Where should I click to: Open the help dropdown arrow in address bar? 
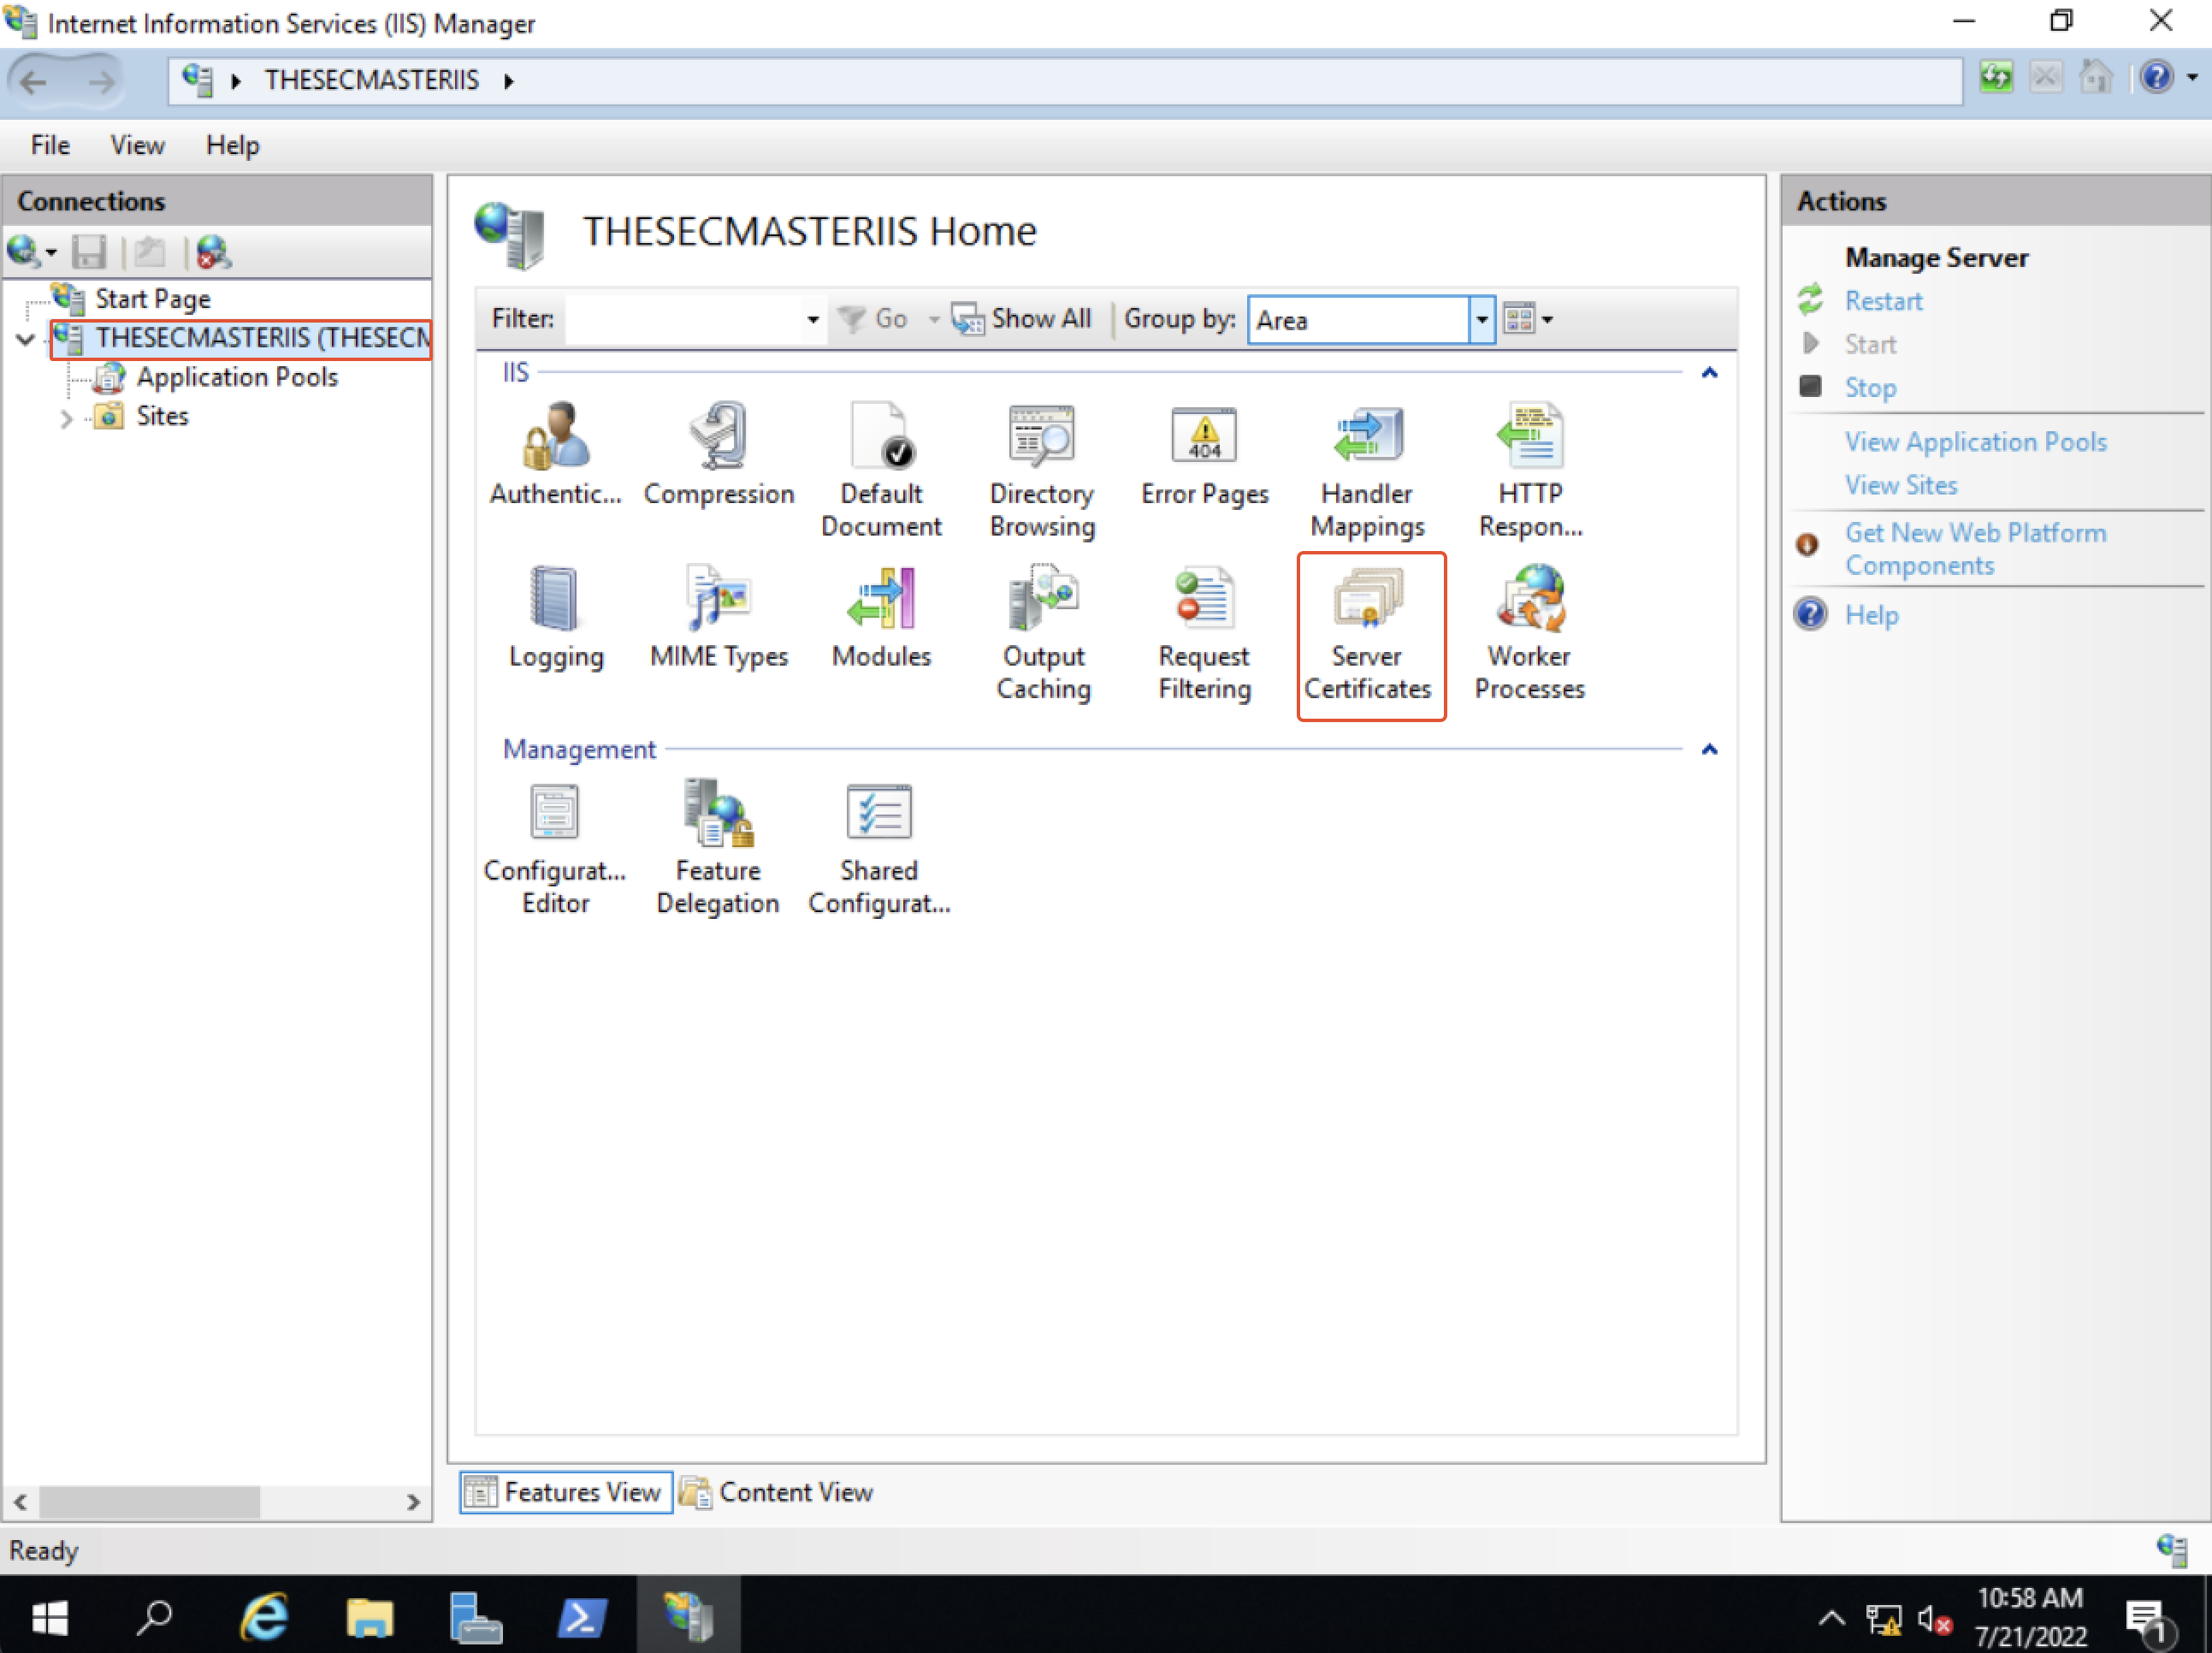pos(2192,78)
